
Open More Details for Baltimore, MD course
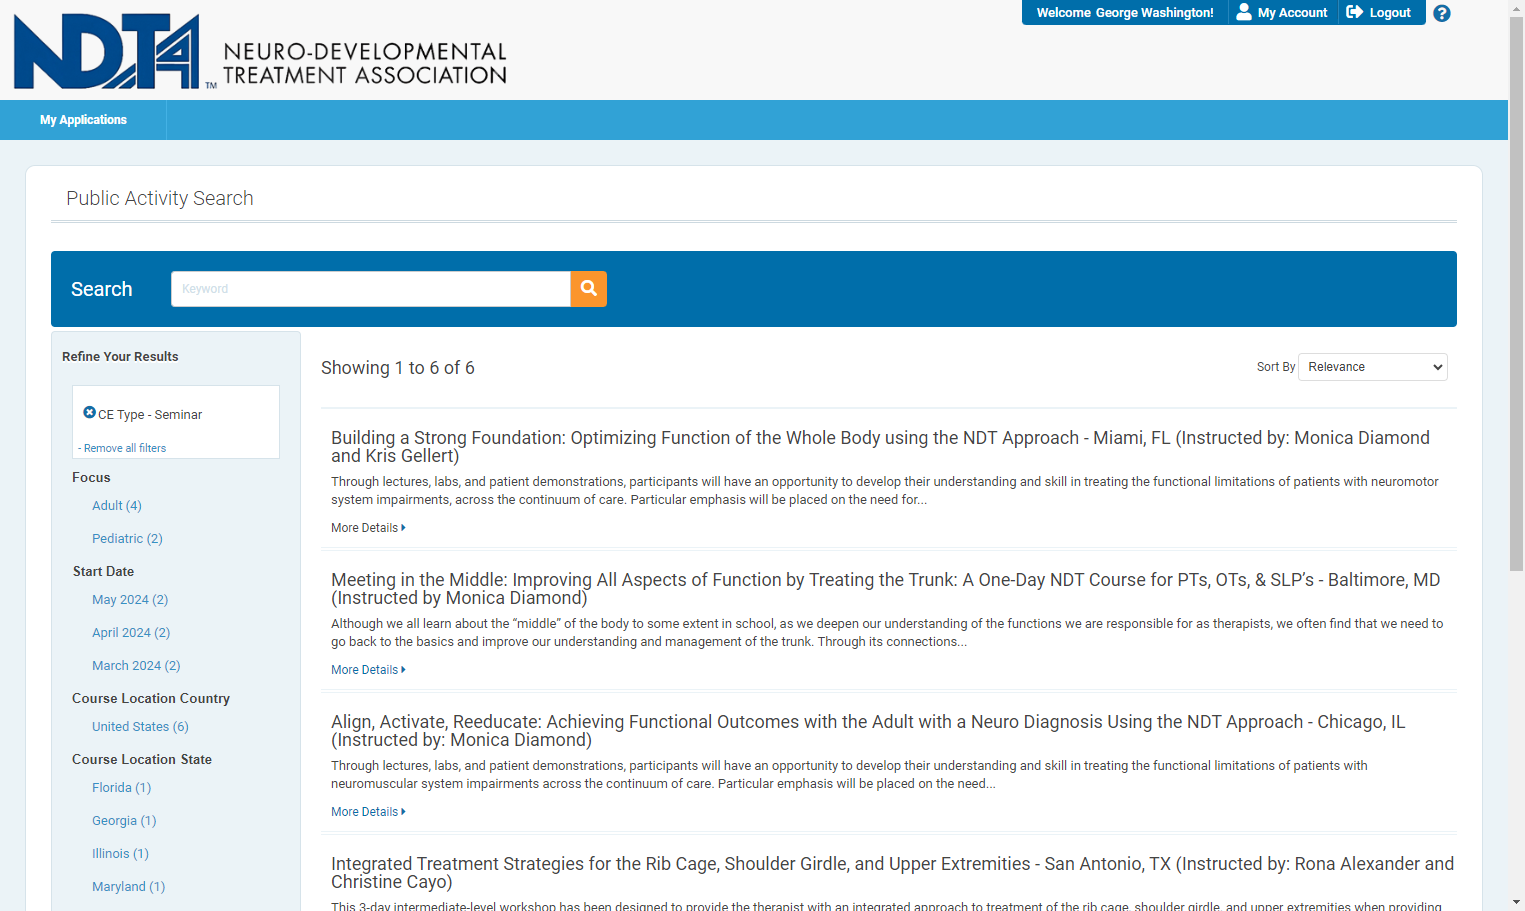(368, 670)
